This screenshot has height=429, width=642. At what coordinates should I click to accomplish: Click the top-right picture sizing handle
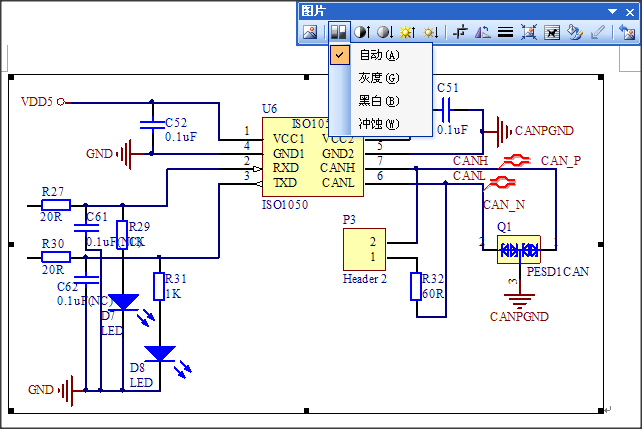[x=601, y=77]
